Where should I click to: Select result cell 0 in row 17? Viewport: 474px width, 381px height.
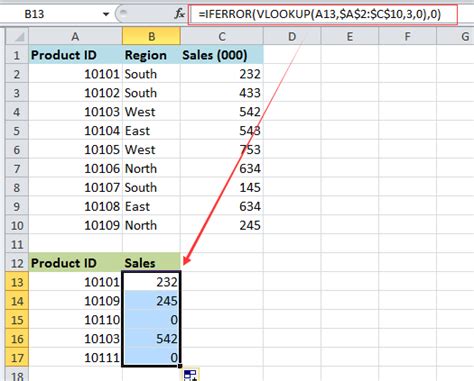tap(151, 358)
